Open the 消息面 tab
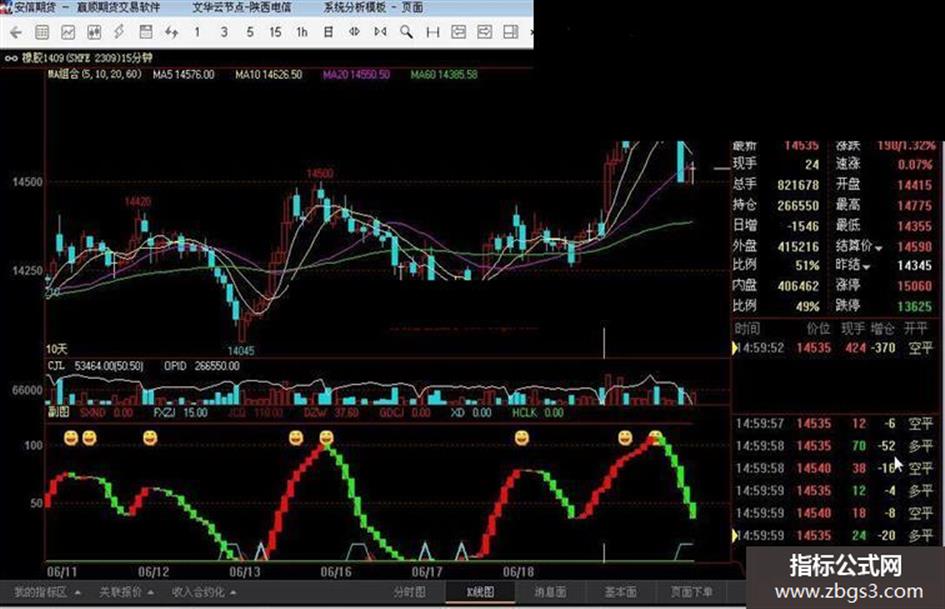Screen dimensions: 945x609 (x=550, y=592)
